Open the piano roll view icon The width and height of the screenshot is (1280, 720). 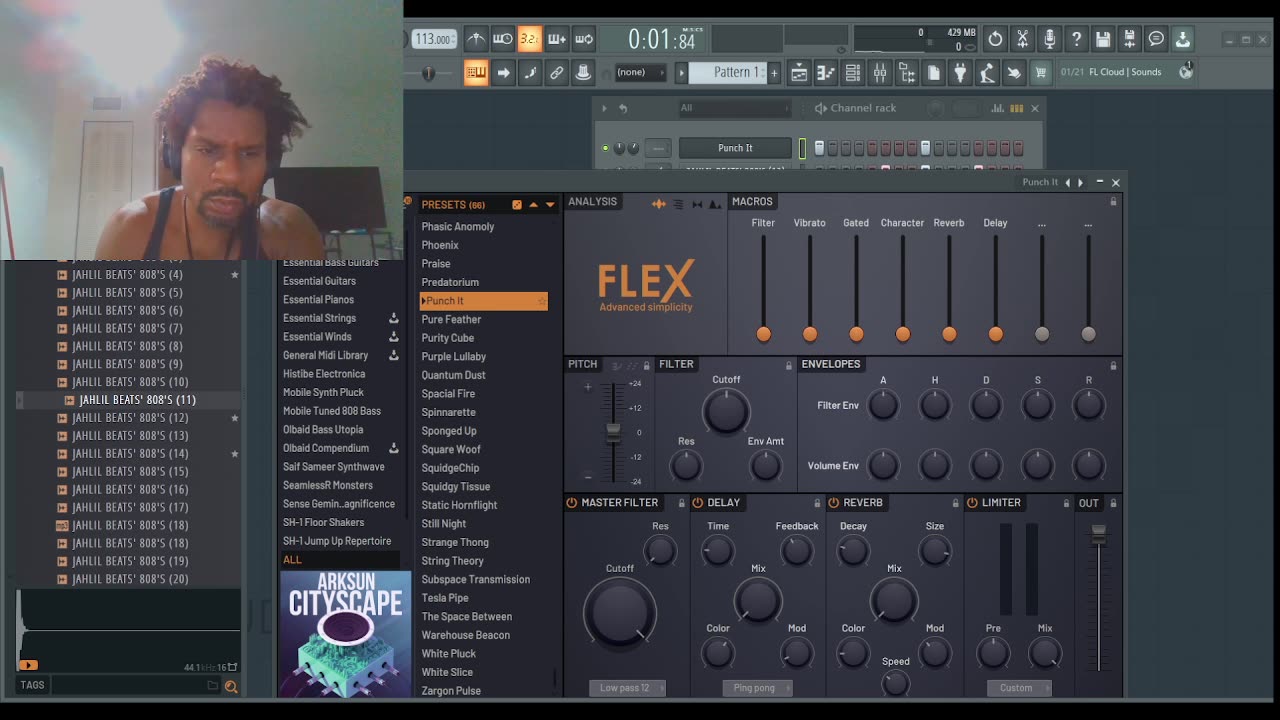coord(826,72)
